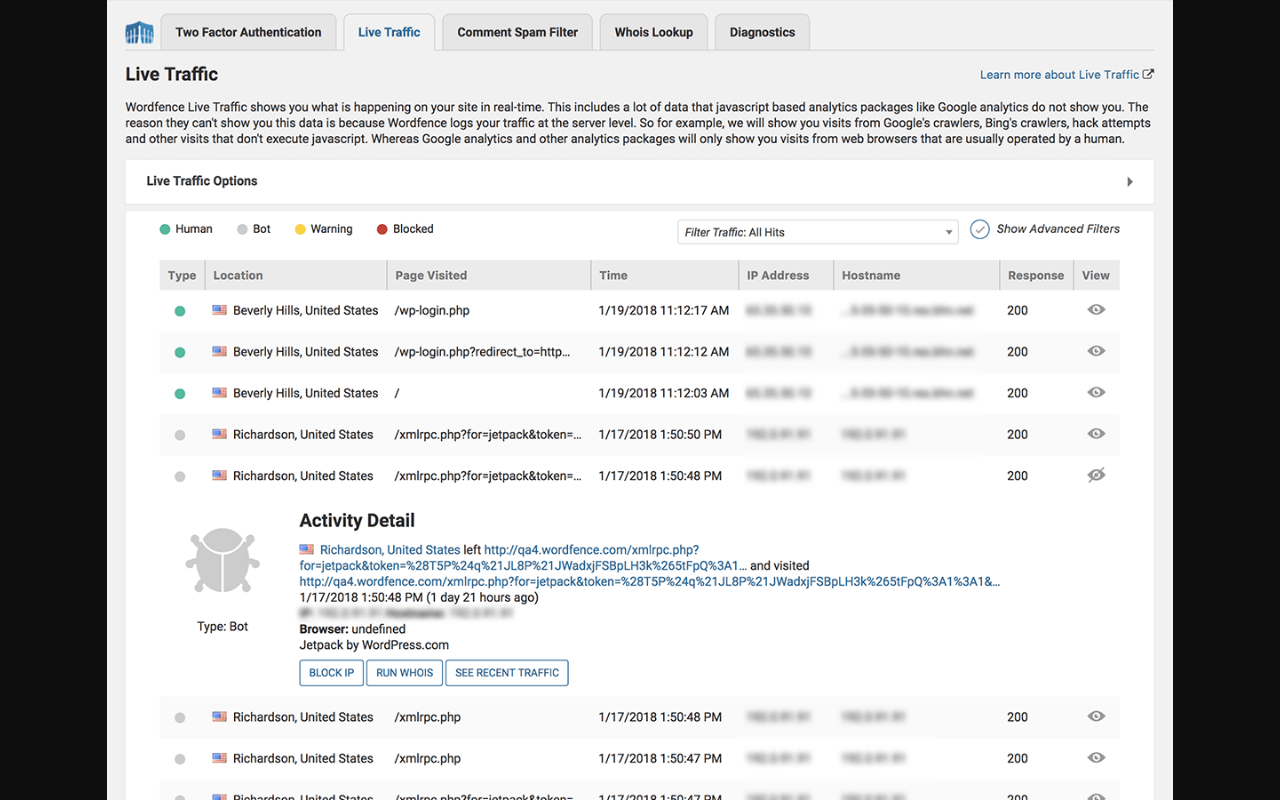Click the US flag in the 11:12:03 AM row
Image resolution: width=1280 pixels, height=800 pixels.
[x=220, y=393]
